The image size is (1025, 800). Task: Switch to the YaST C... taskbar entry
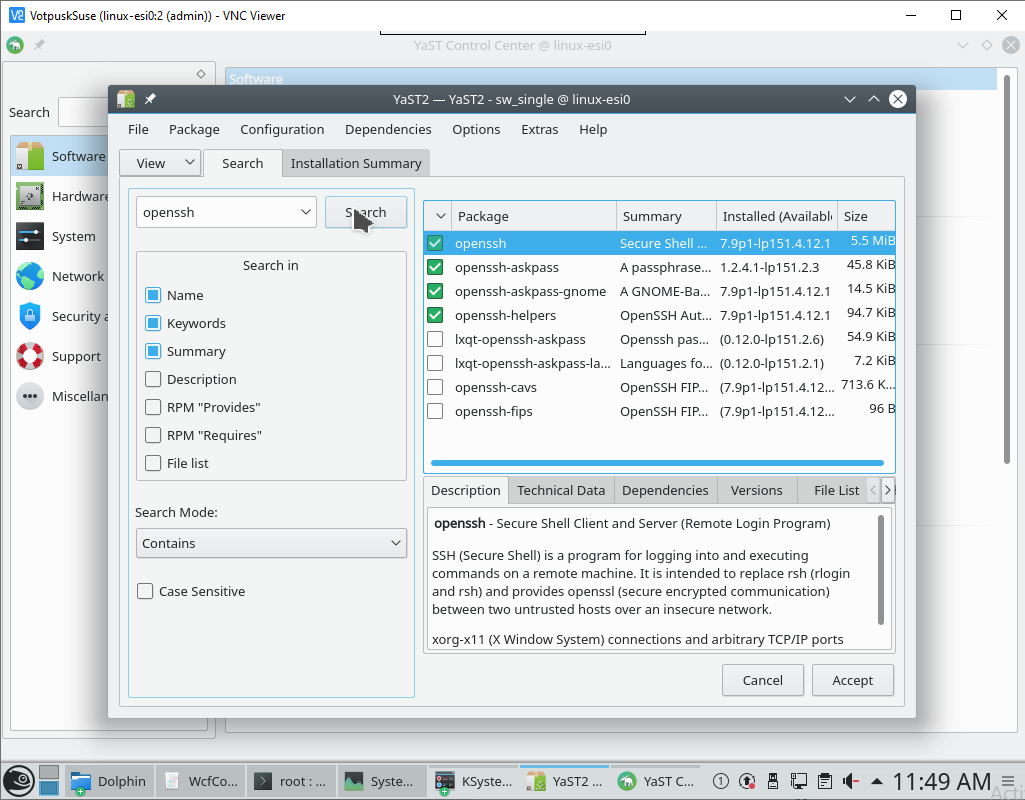(x=656, y=781)
